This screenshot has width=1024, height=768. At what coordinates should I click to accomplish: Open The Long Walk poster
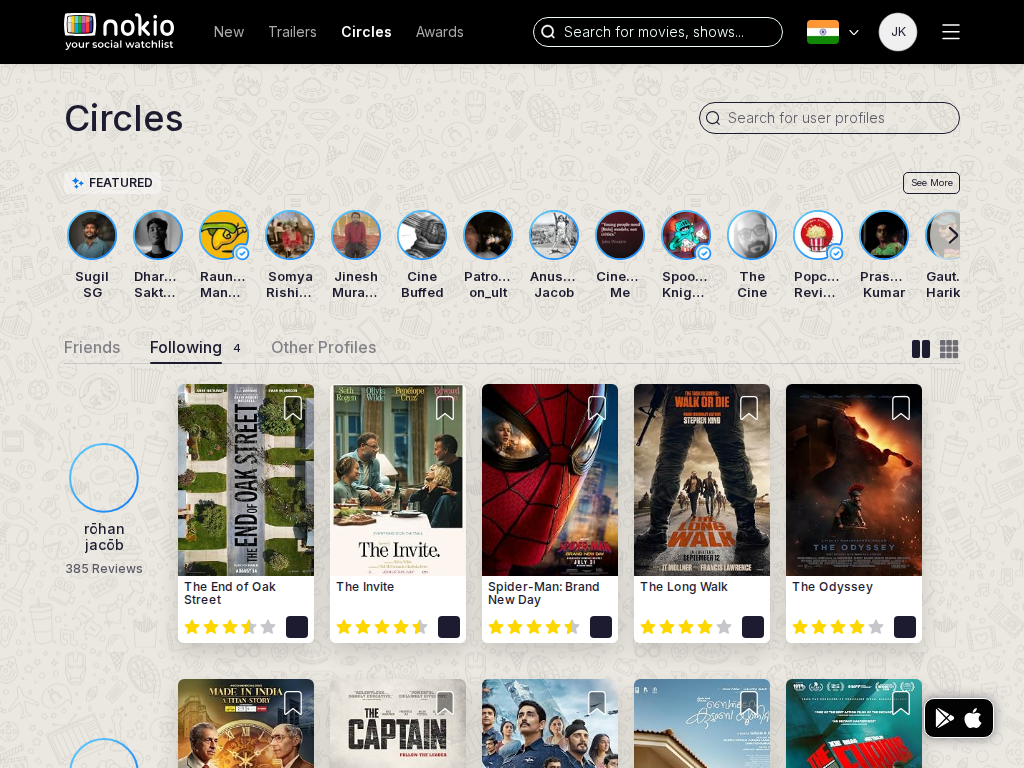(702, 480)
